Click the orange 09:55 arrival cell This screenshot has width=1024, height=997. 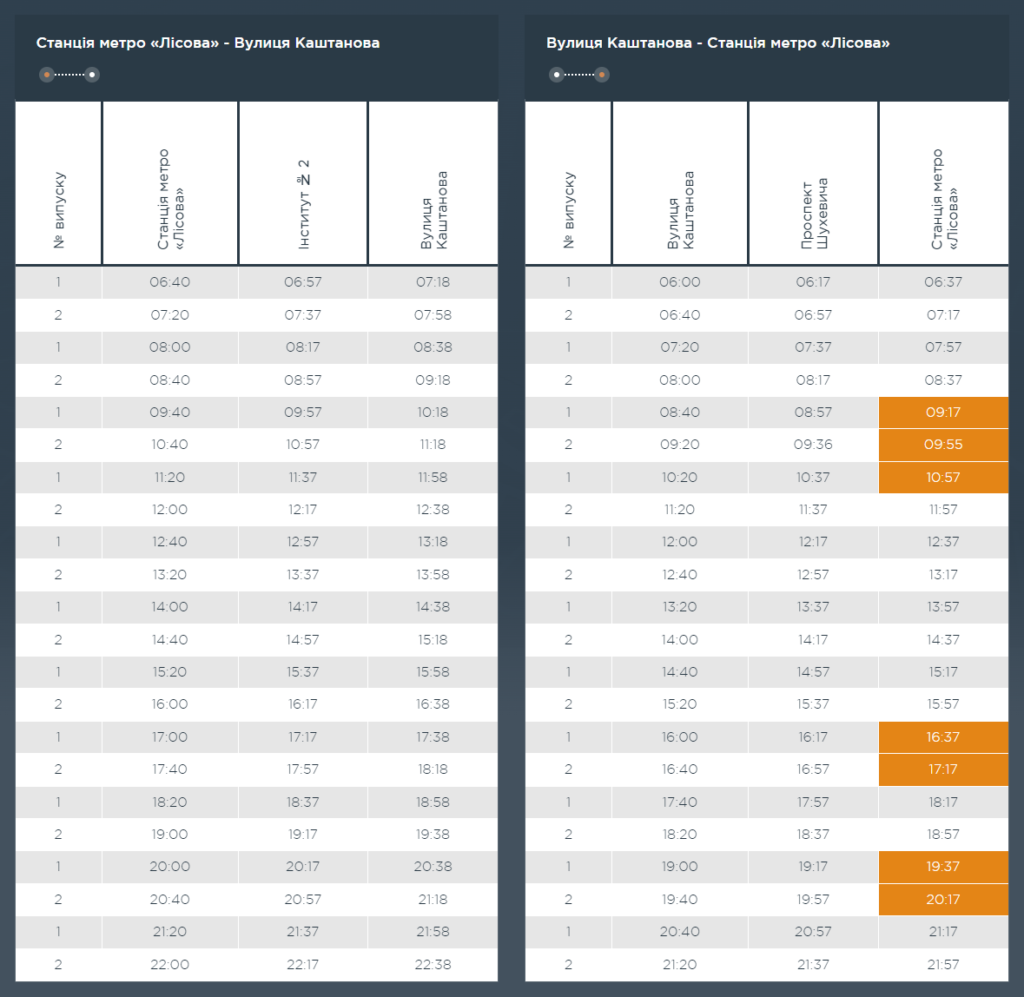click(x=943, y=445)
